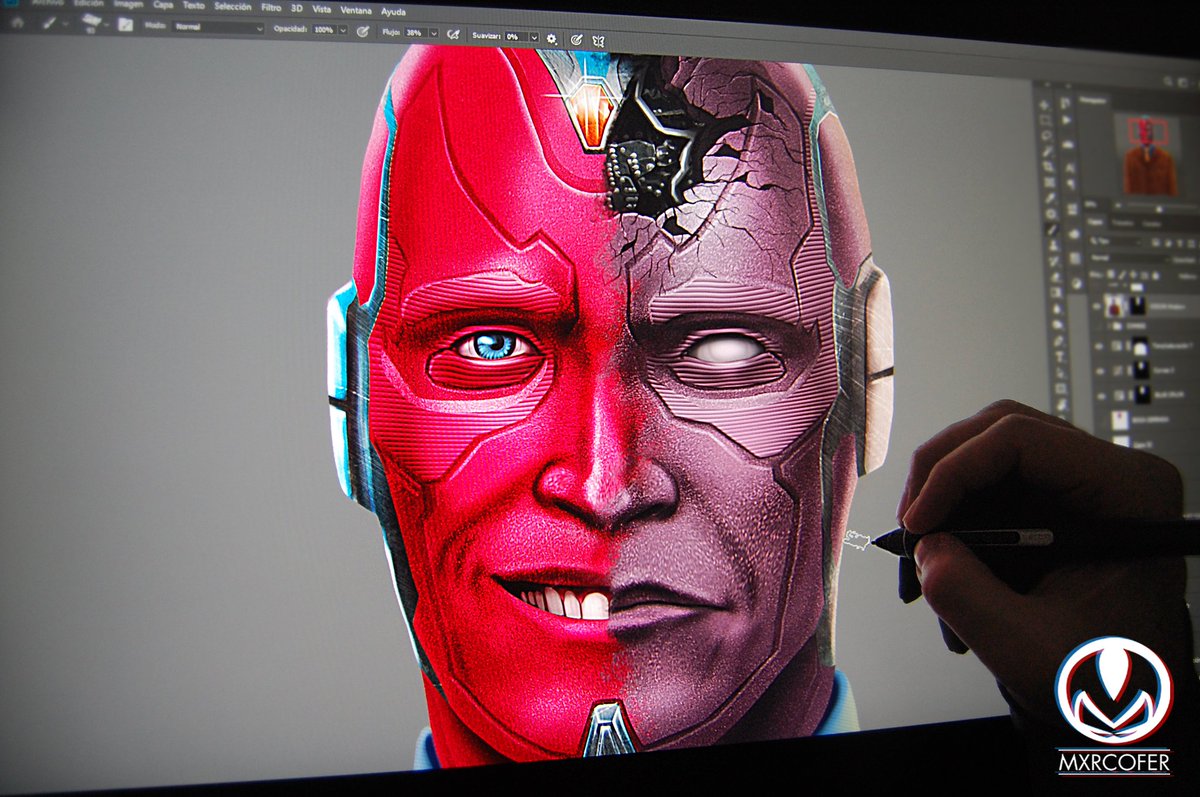This screenshot has height=797, width=1200.
Task: Select the Gradient tool
Action: click(1057, 292)
